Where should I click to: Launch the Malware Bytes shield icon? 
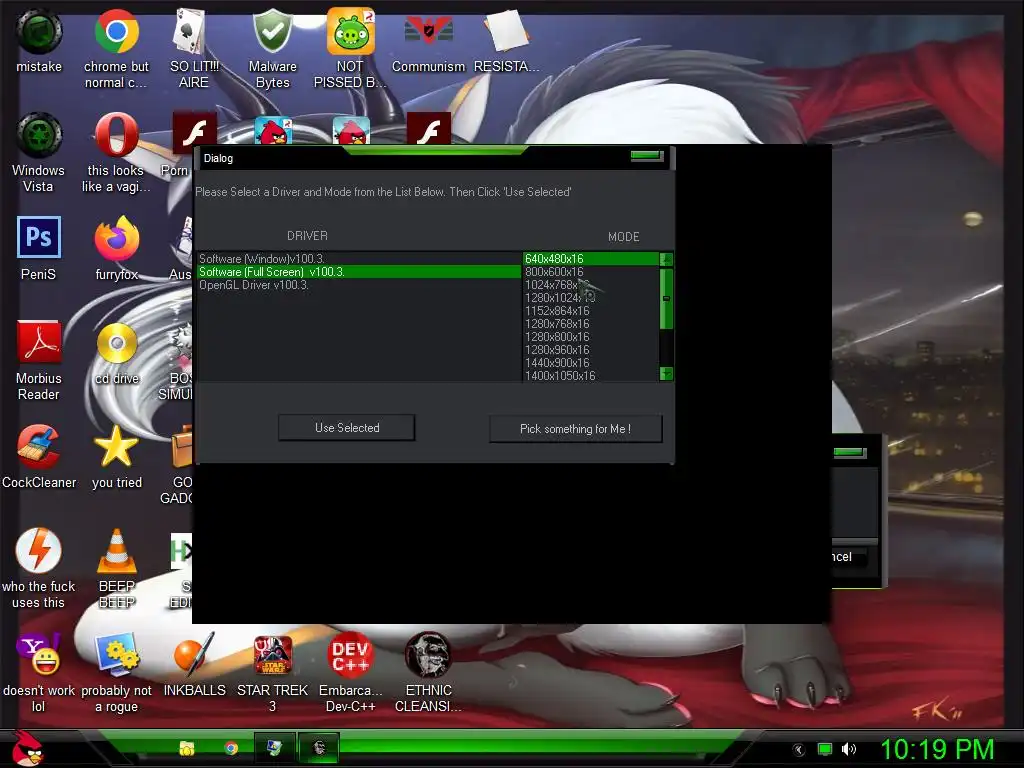[x=272, y=31]
